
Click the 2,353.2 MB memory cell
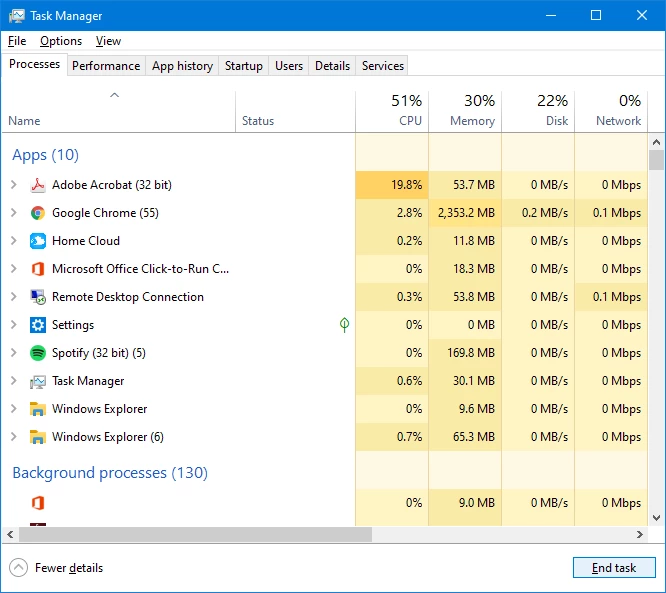pos(465,213)
